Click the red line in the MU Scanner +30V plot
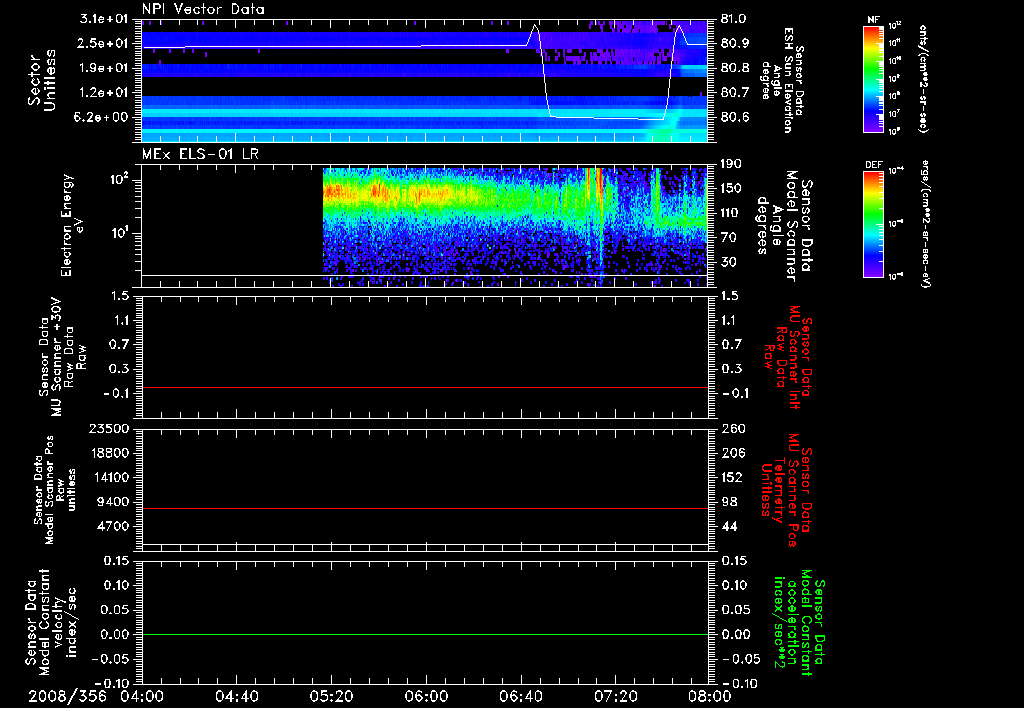This screenshot has width=1024, height=708. pos(425,387)
